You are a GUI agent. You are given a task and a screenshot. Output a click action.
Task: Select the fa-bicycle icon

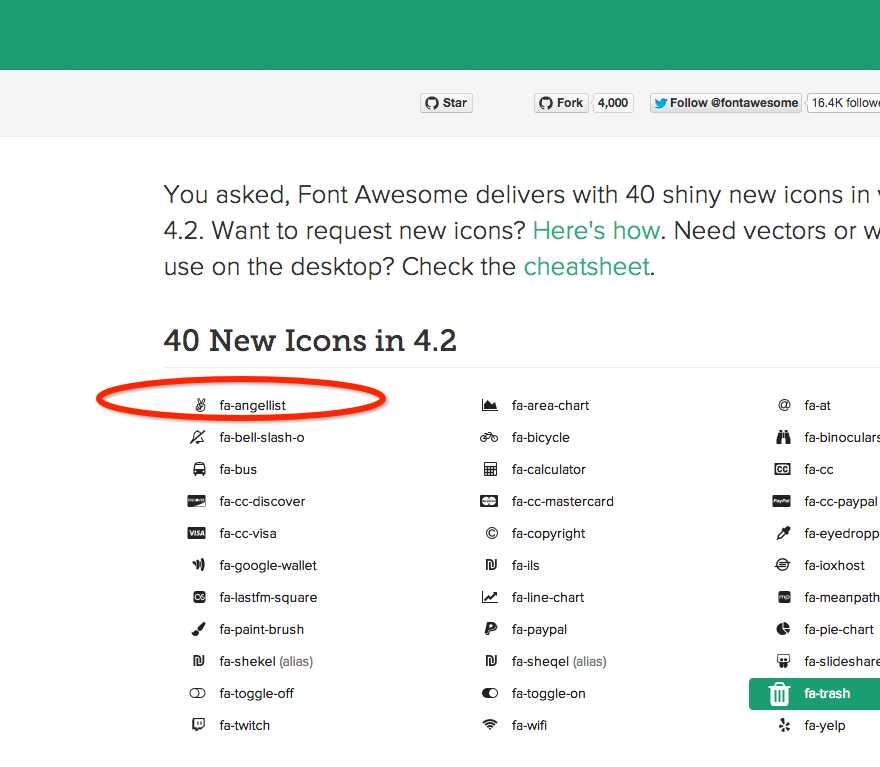tap(489, 437)
